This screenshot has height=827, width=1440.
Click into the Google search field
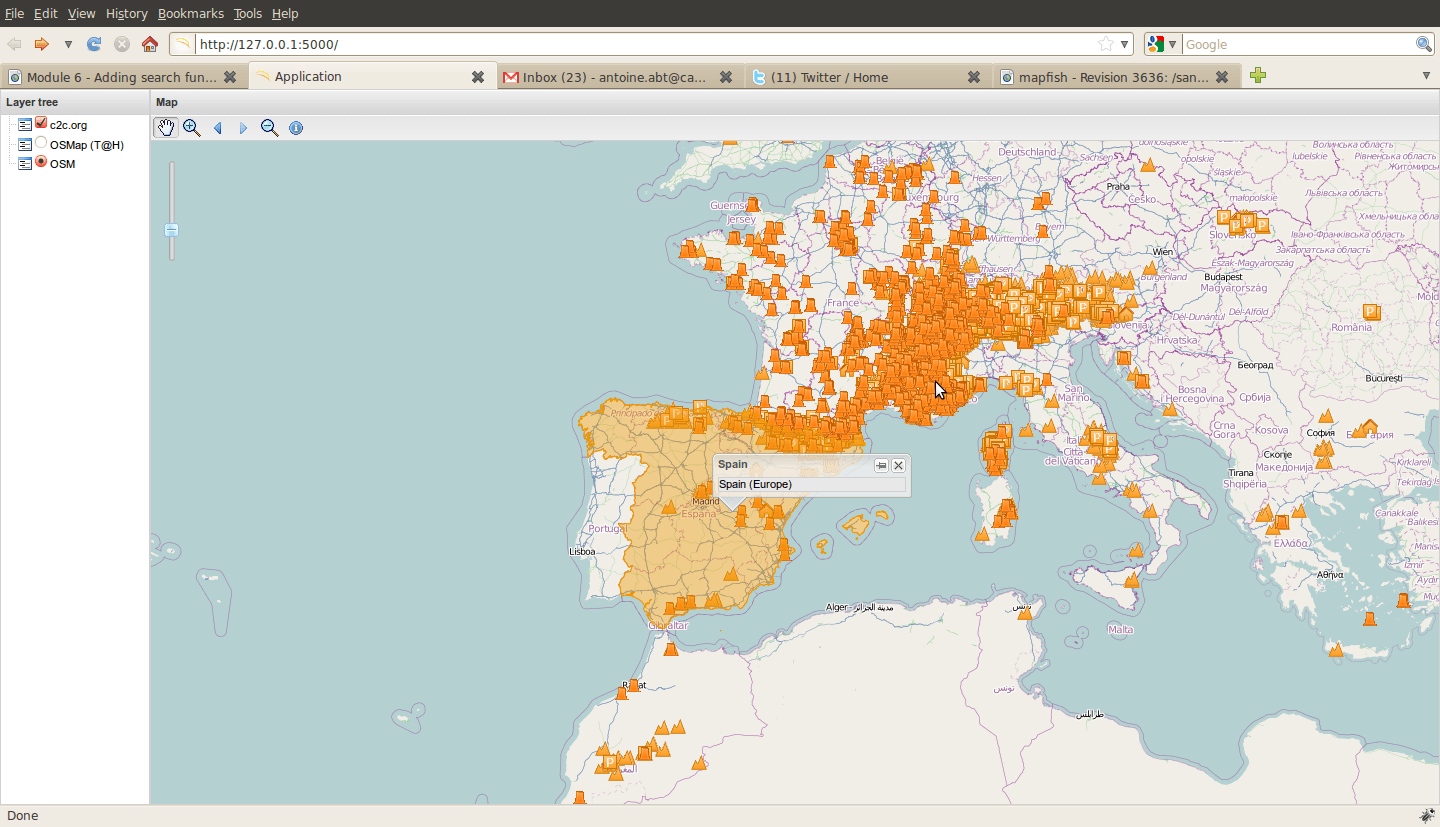(x=1298, y=44)
